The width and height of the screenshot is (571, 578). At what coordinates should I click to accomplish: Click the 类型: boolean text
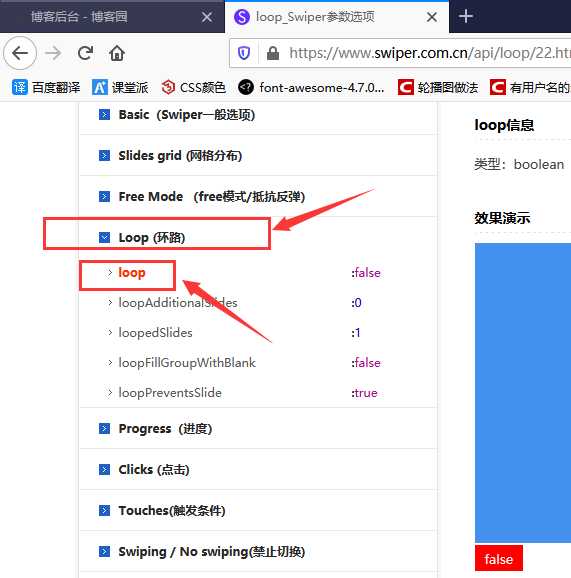click(x=519, y=164)
